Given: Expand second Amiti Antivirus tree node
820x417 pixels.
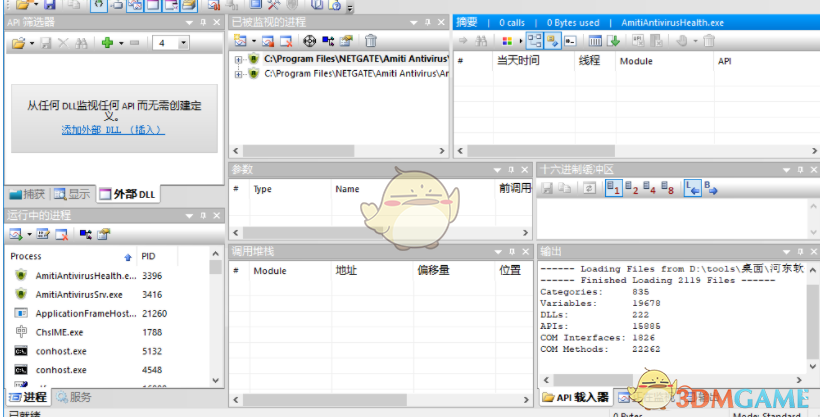Looking at the screenshot, I should pos(238,74).
